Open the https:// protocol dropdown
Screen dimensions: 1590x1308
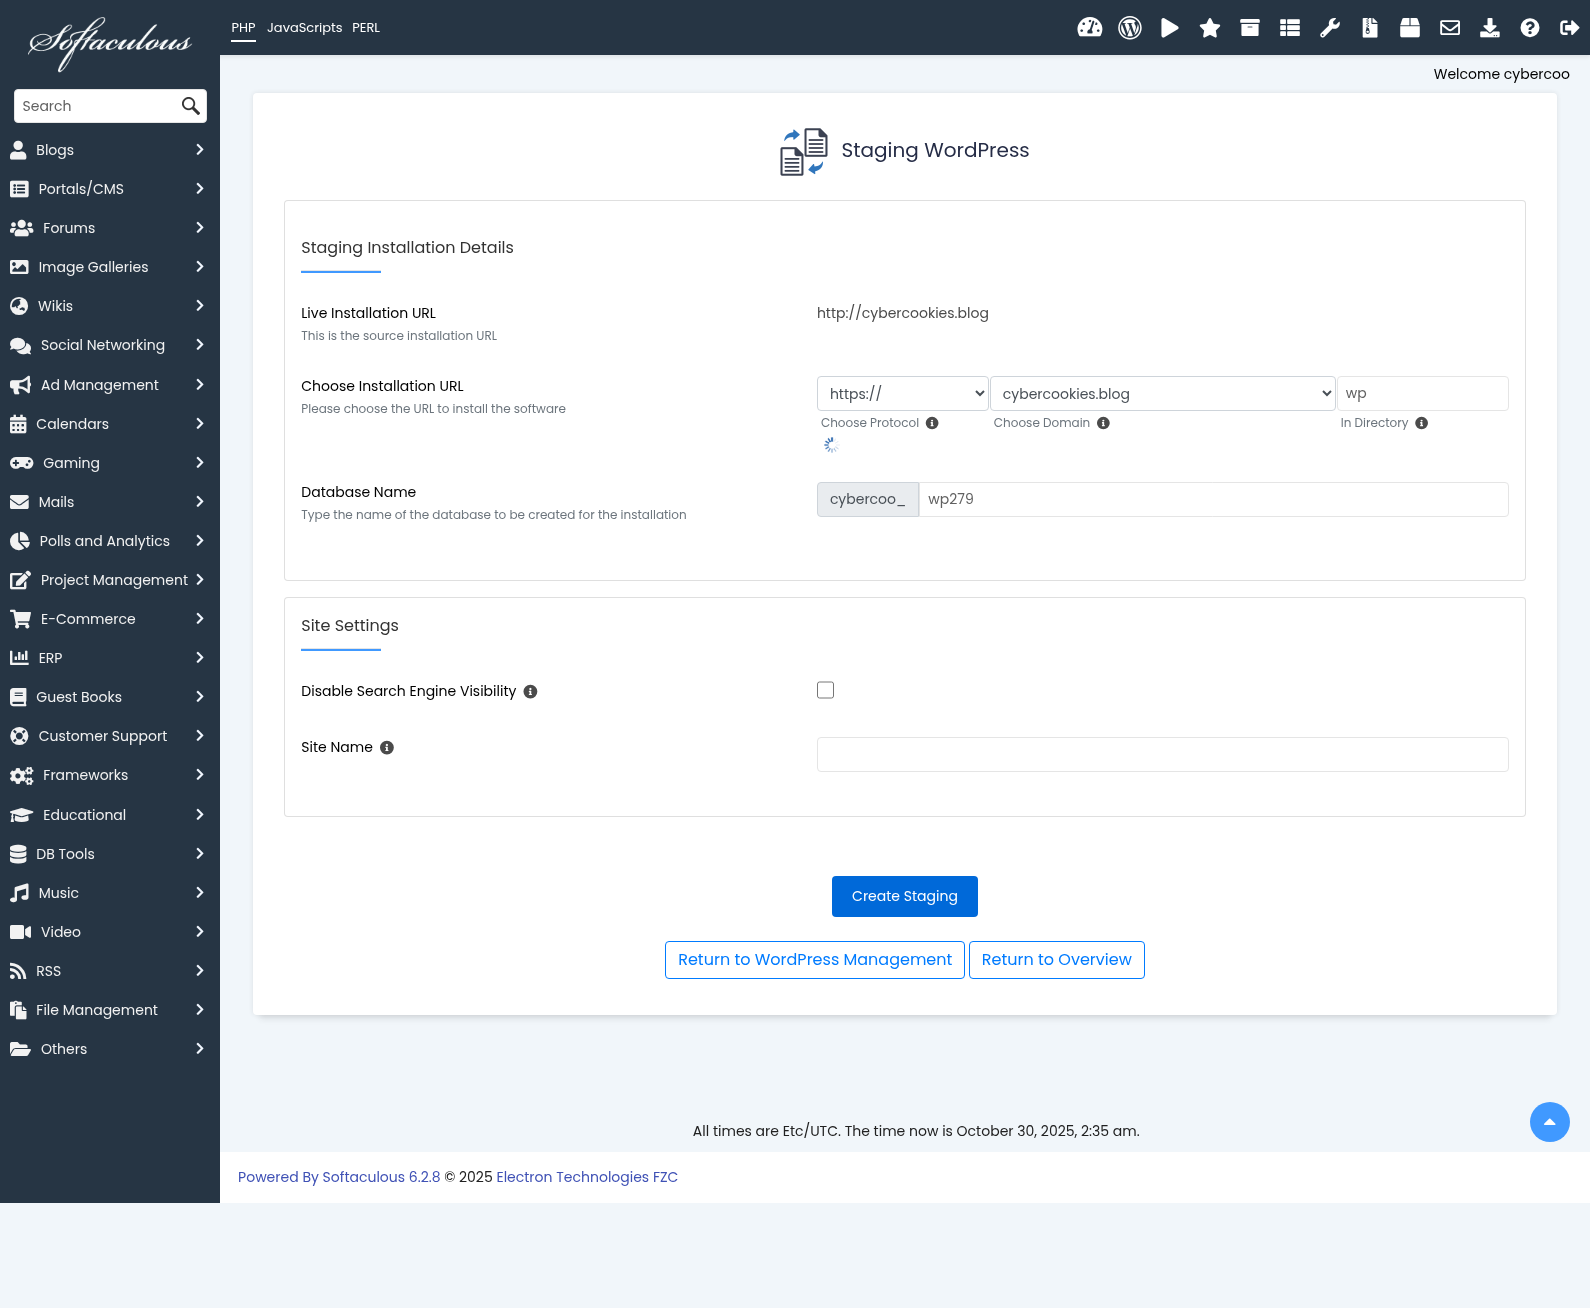[903, 394]
